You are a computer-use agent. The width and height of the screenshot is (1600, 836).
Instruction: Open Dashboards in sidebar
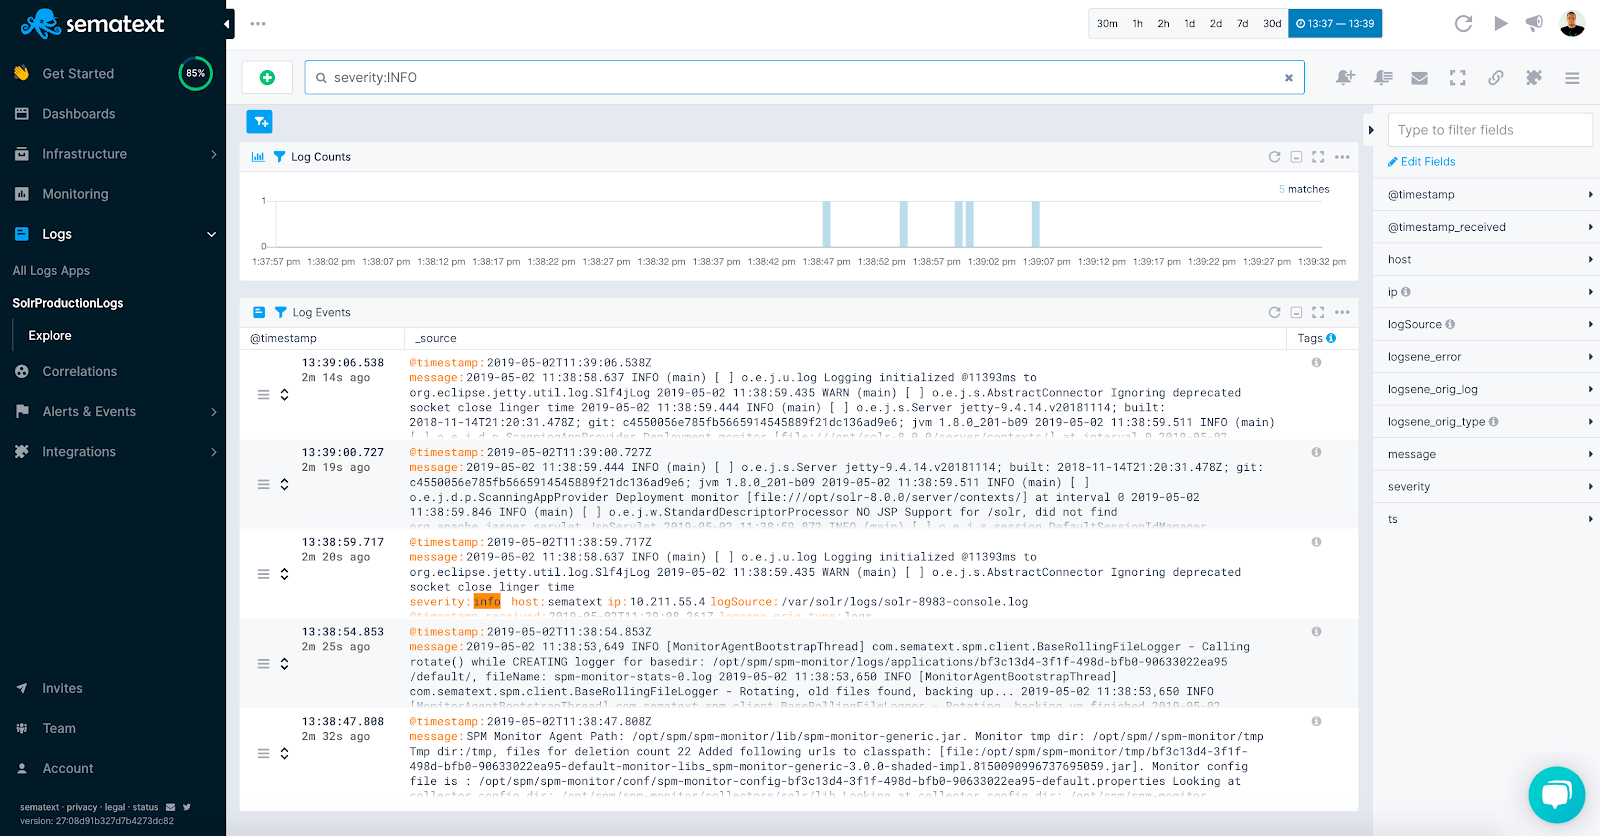[78, 114]
